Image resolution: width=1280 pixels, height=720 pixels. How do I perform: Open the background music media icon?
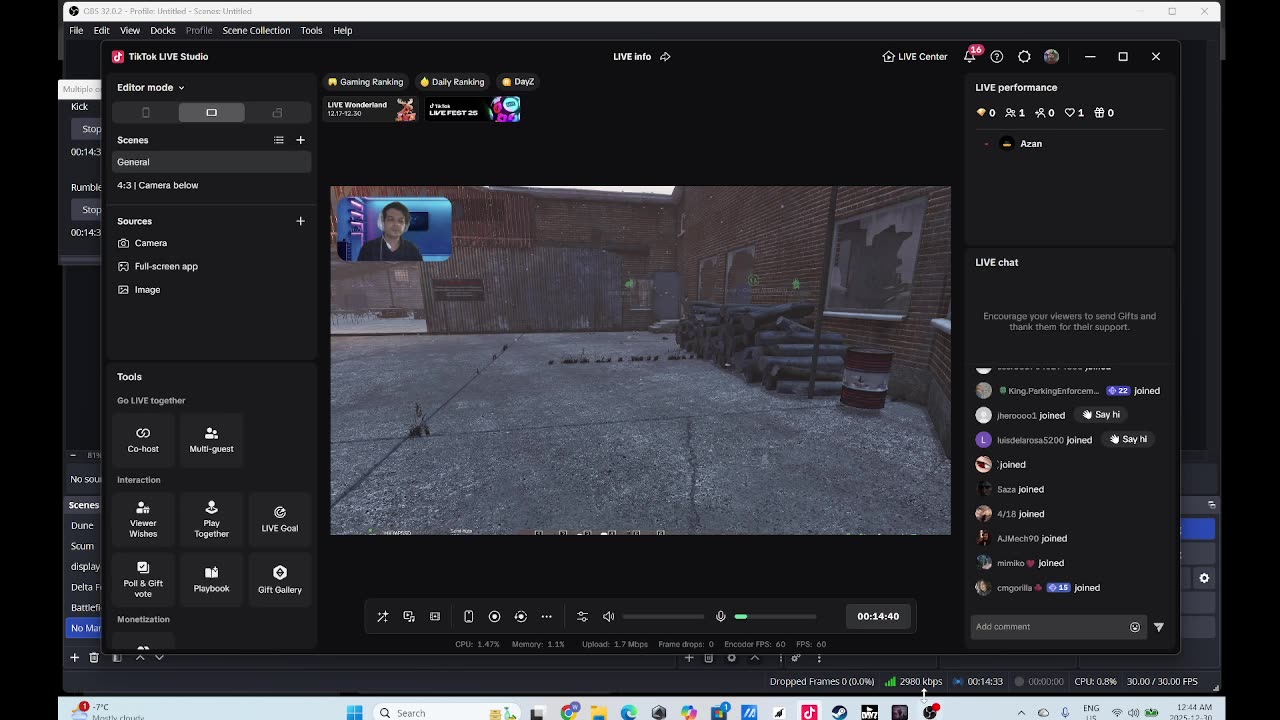(x=409, y=616)
